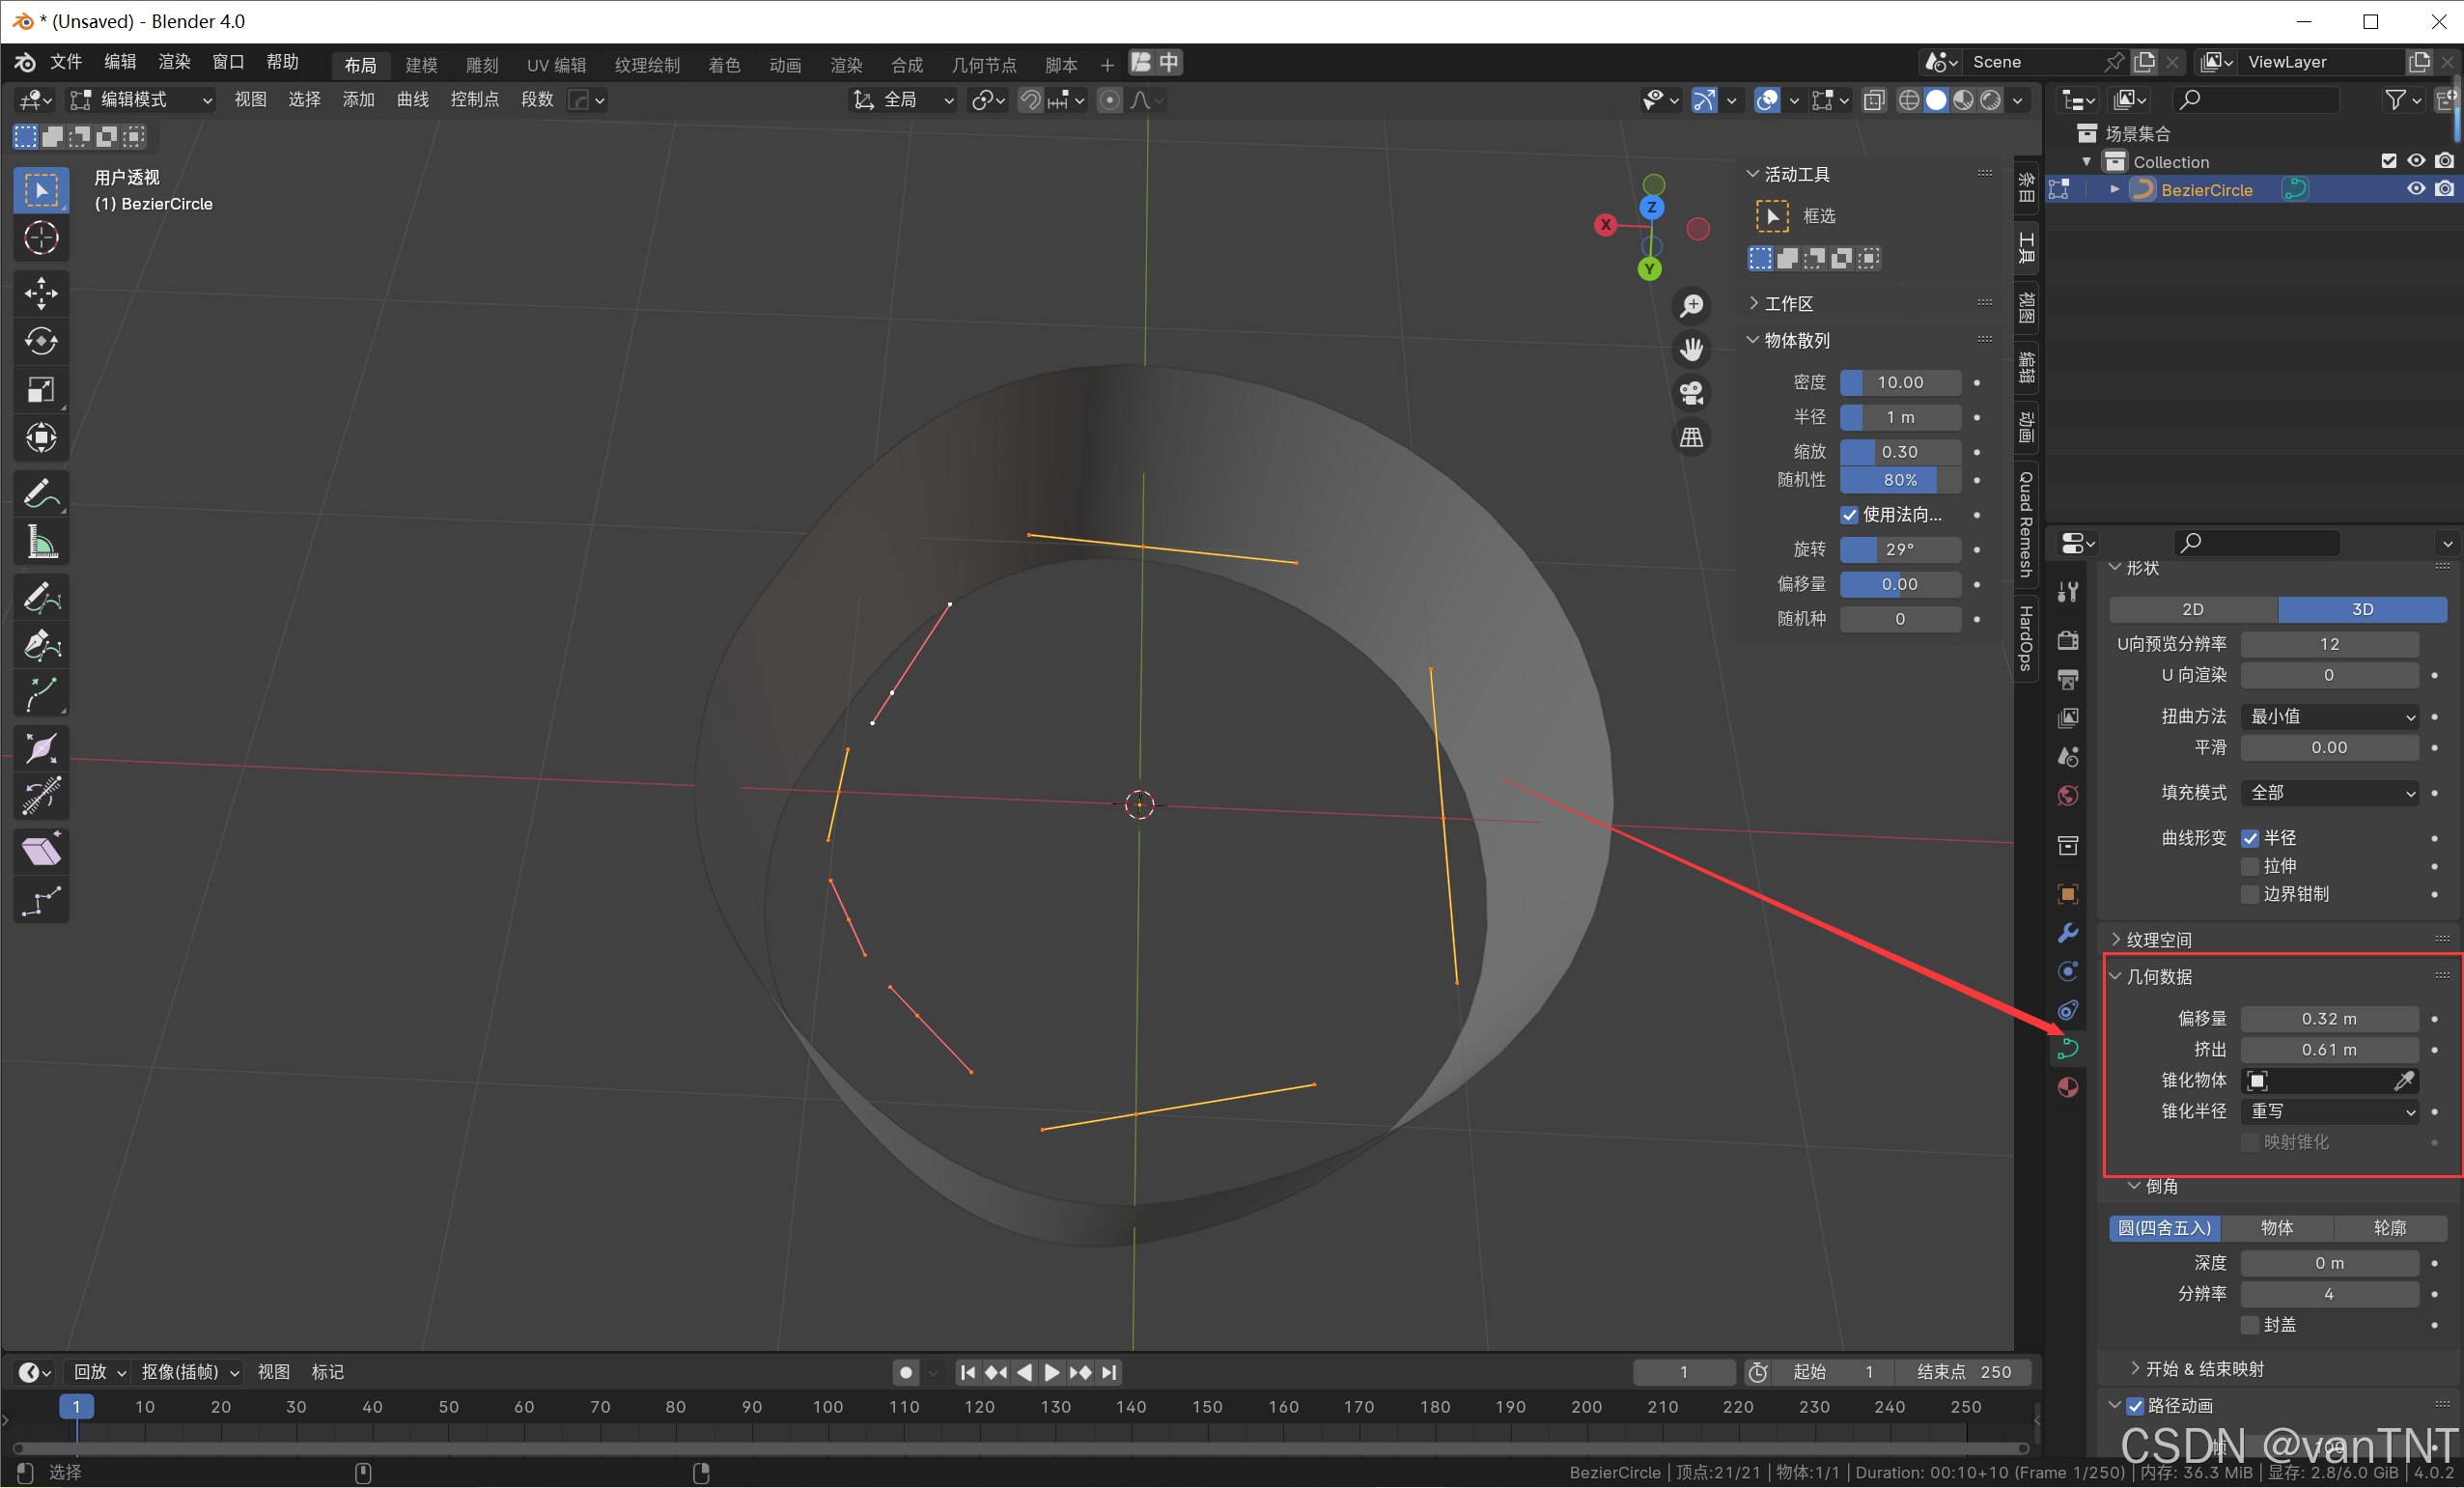Click the Modifier wrench properties icon

[2067, 932]
